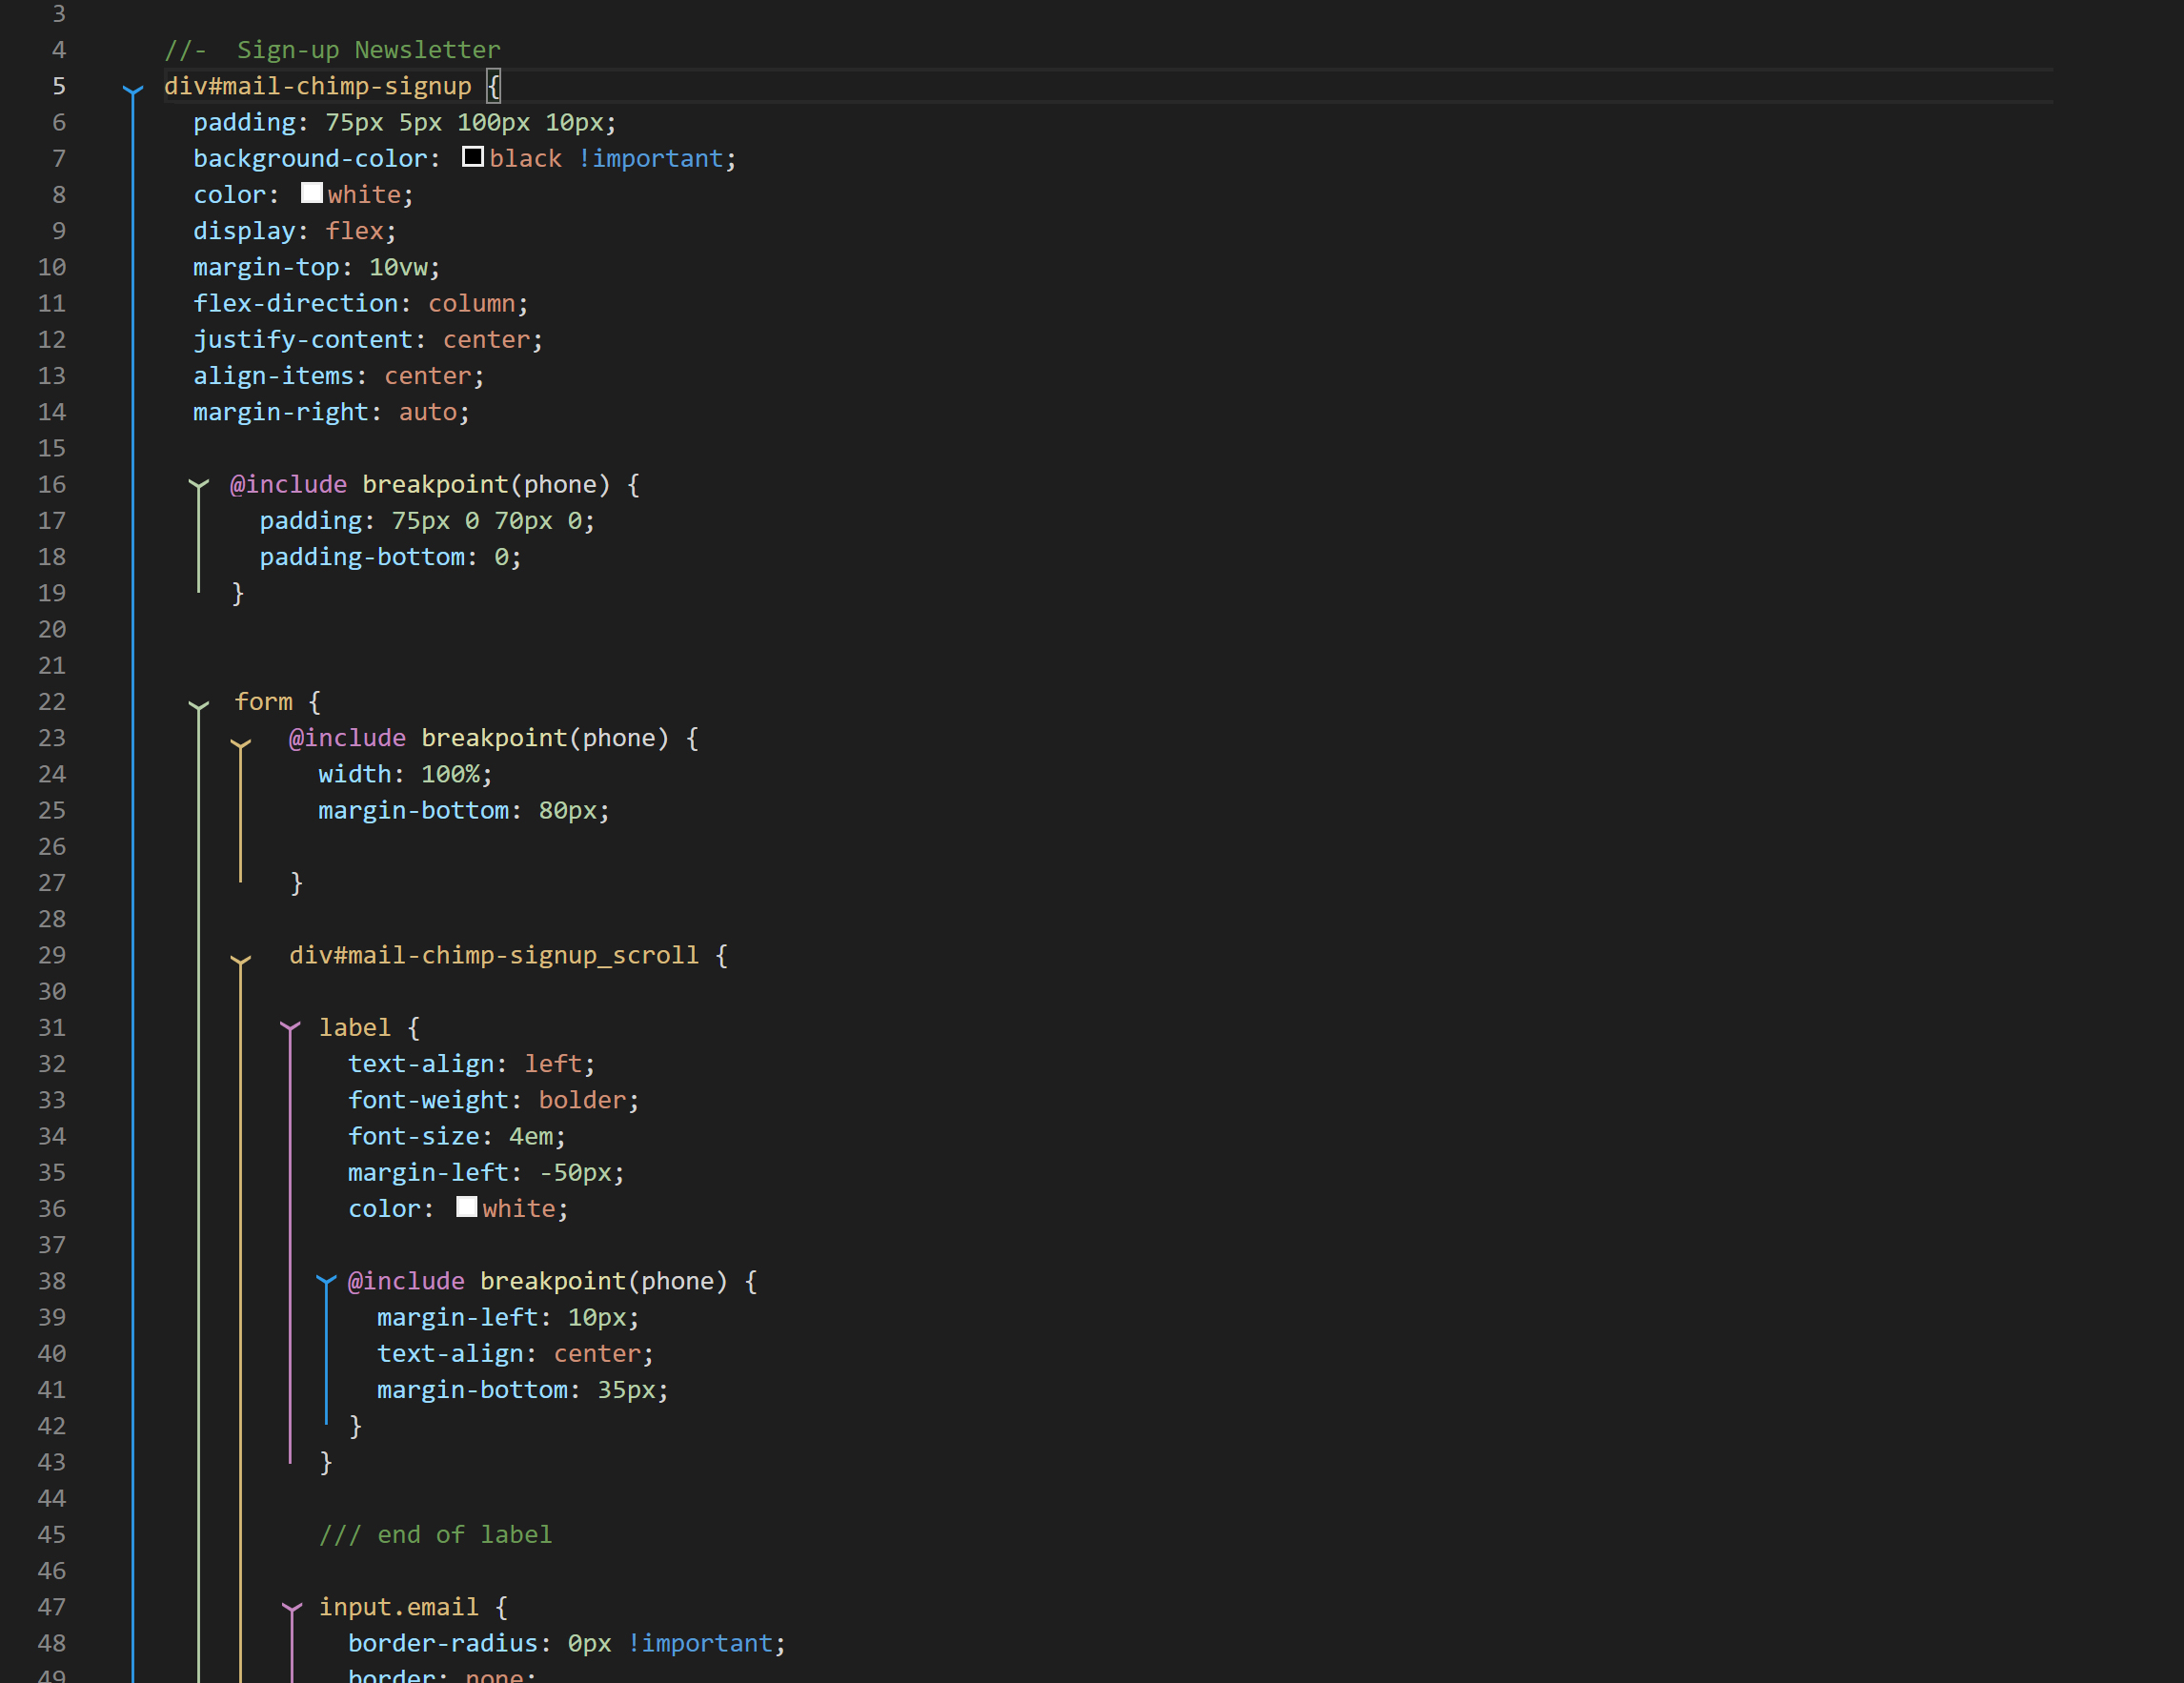
Task: Collapse the breakpoint(phone) block inside label
Action: (325, 1281)
